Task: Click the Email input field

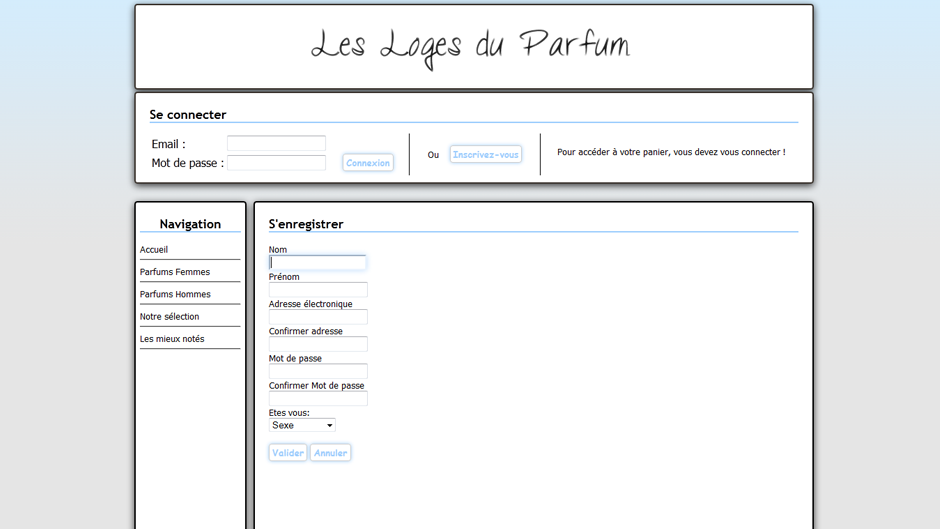Action: click(x=276, y=143)
